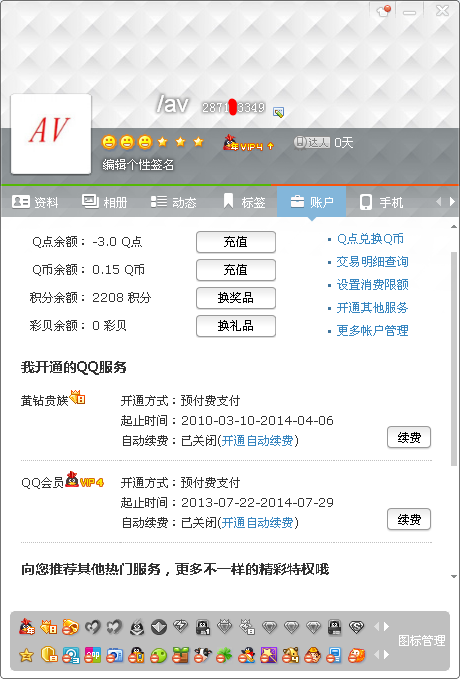Select the 标签 tab
Image resolution: width=460 pixels, height=679 pixels.
click(x=244, y=202)
